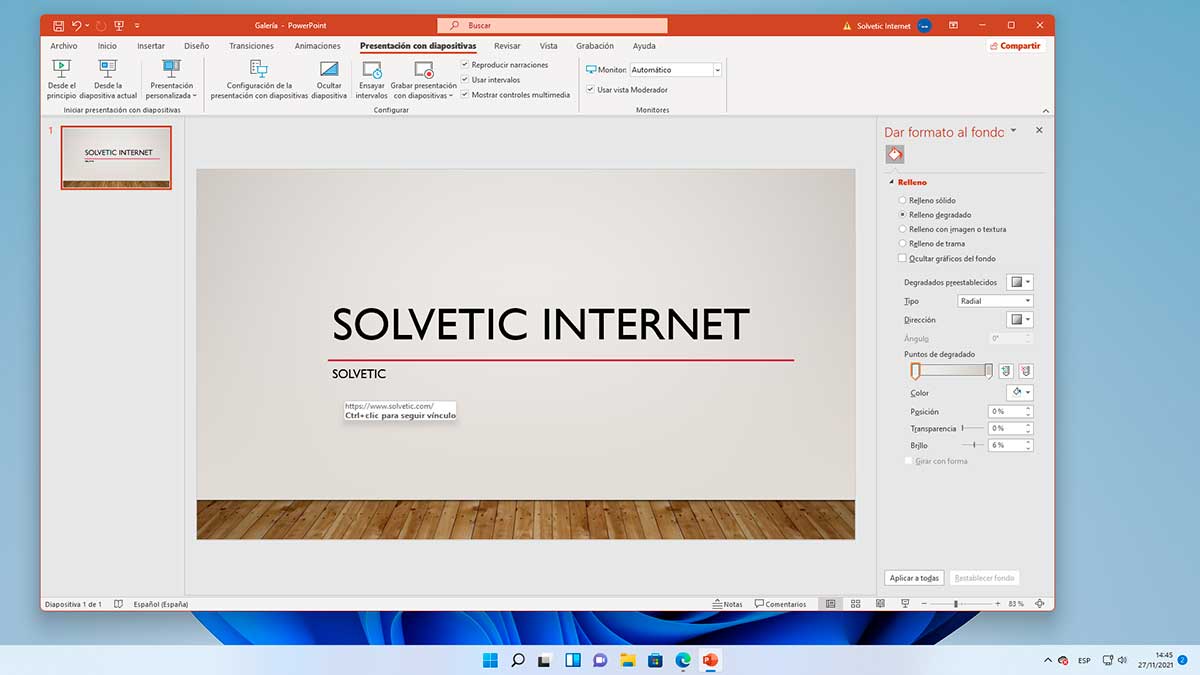Switch to Normal view icon in status bar

pos(830,604)
